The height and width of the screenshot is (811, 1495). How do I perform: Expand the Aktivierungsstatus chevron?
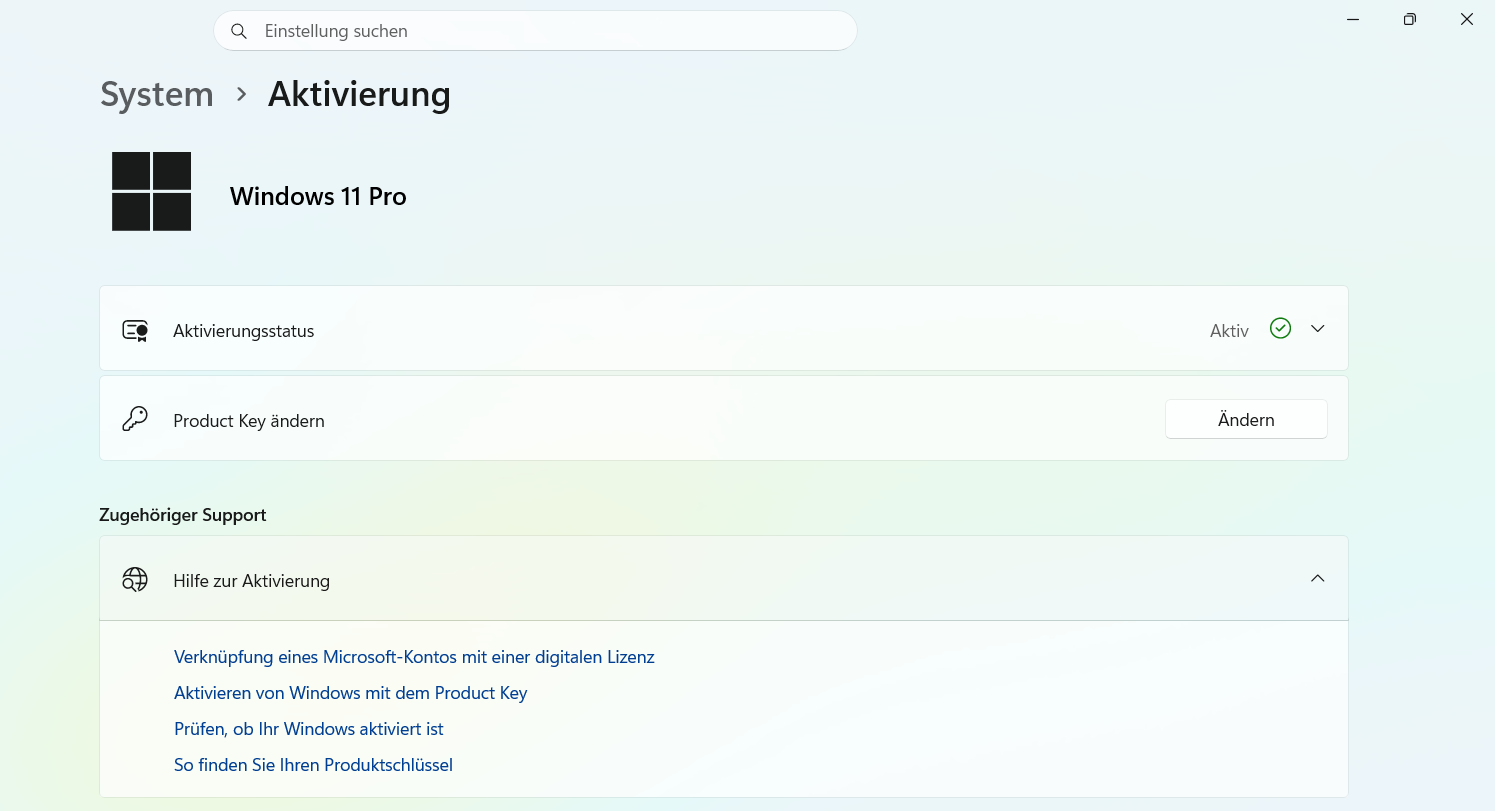point(1318,328)
